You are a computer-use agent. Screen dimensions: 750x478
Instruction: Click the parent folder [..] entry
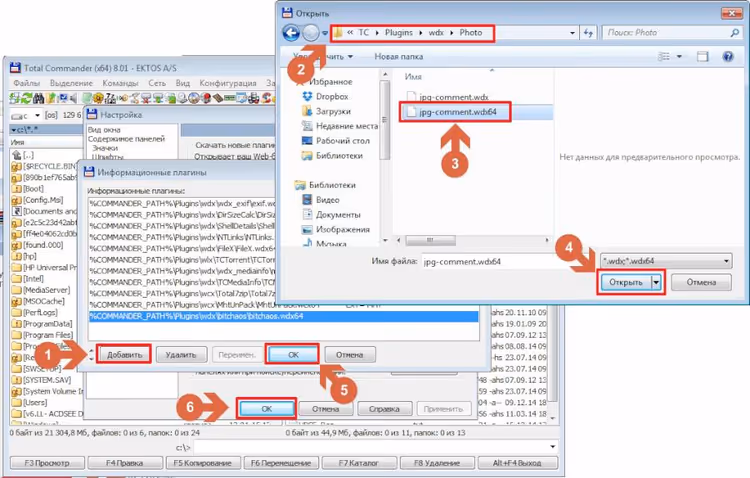23,155
